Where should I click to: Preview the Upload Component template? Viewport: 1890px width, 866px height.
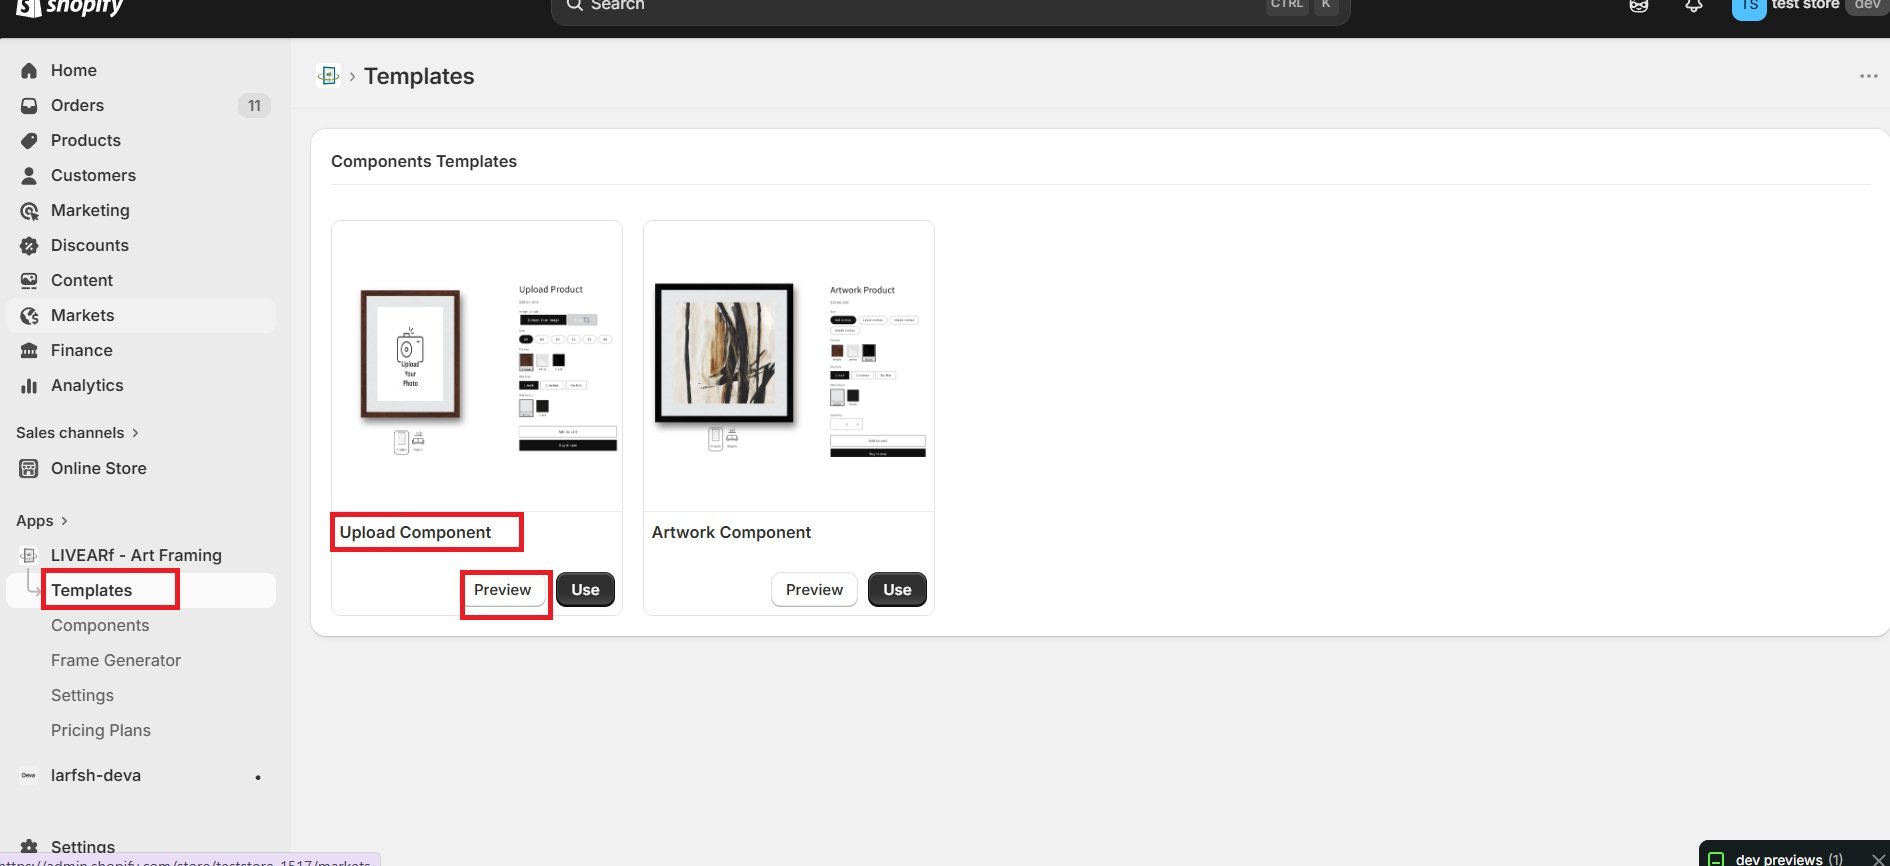tap(503, 590)
